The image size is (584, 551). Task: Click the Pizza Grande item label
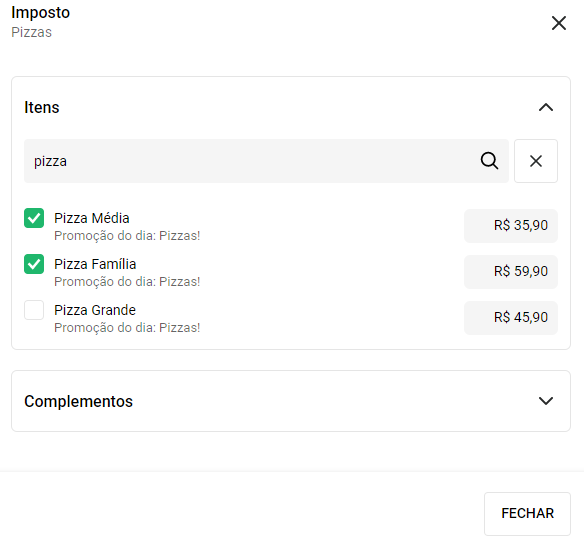click(95, 310)
